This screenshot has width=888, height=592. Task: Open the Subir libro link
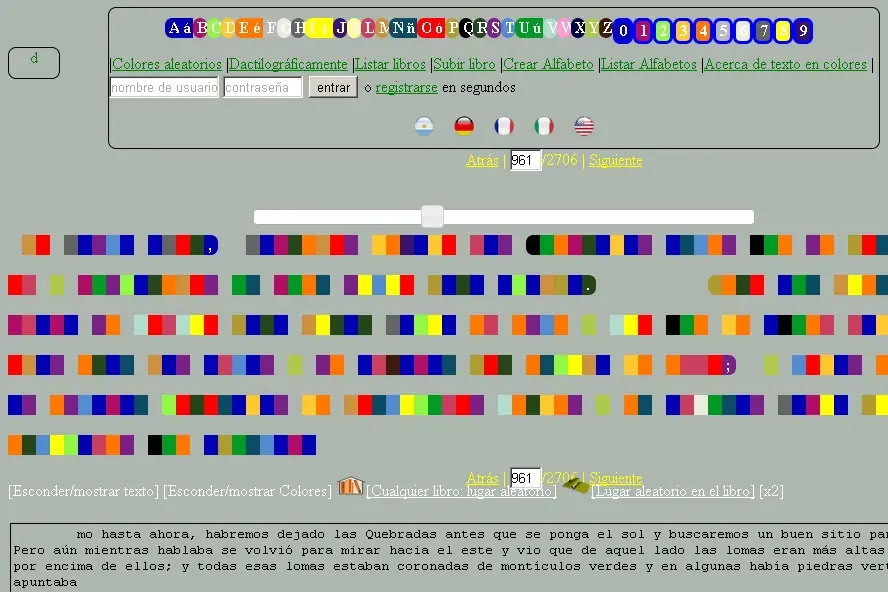(x=464, y=64)
